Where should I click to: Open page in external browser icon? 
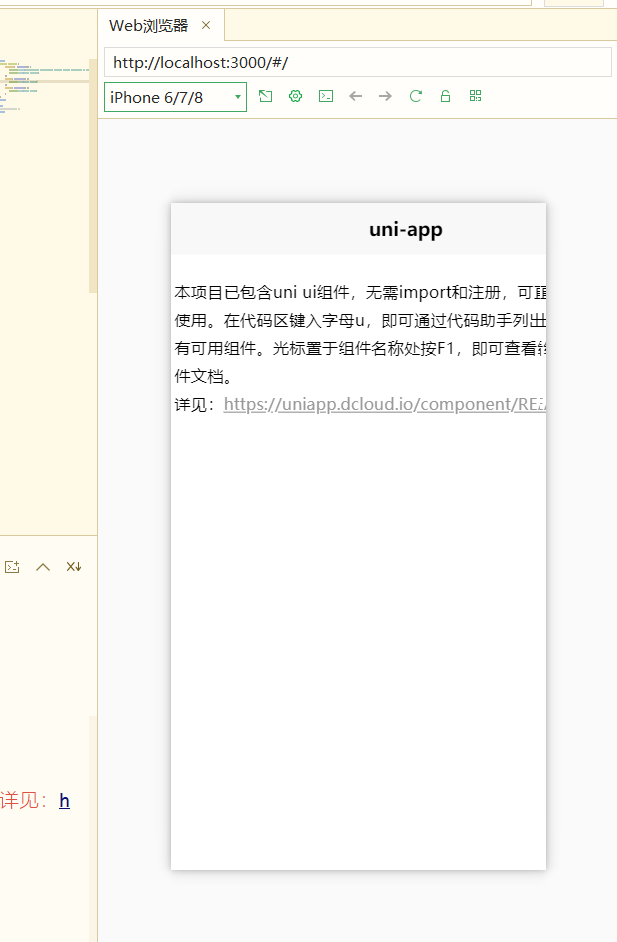tap(266, 96)
